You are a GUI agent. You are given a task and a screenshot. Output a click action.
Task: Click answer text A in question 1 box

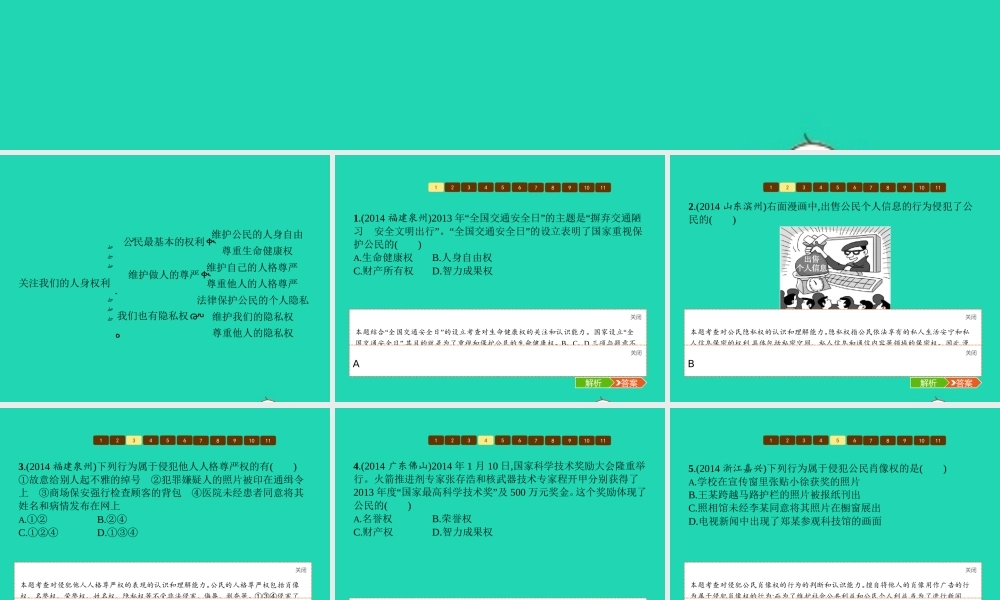coord(356,364)
